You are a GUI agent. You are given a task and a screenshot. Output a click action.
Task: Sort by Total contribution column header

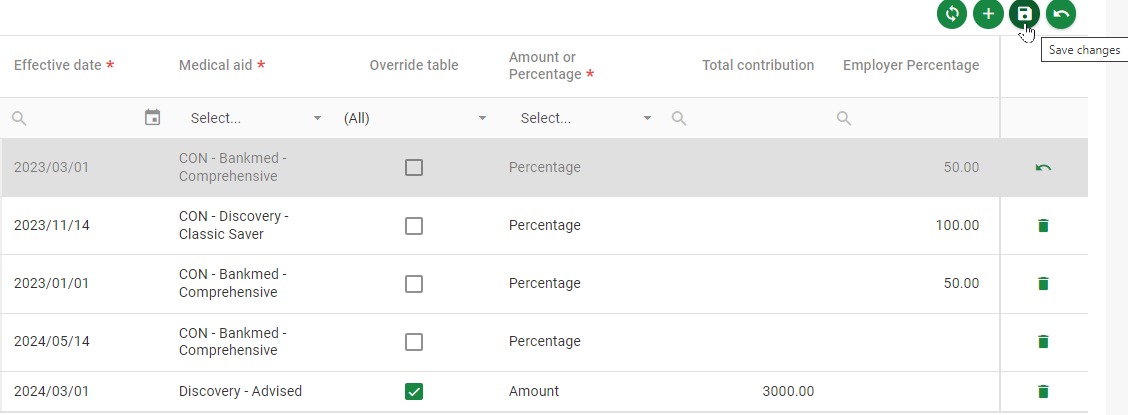[x=757, y=65]
